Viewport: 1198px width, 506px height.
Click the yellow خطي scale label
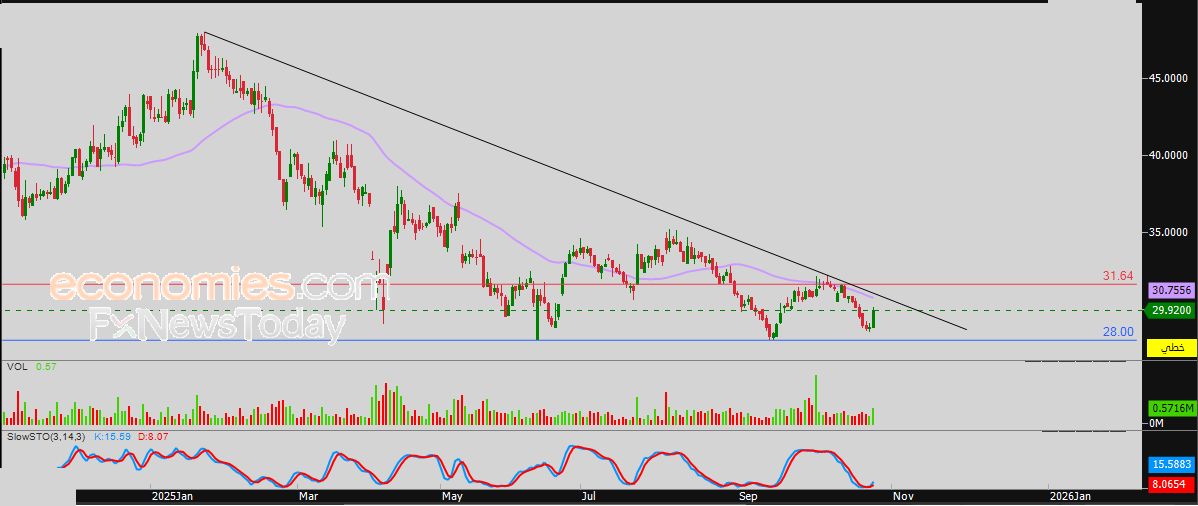(x=1170, y=348)
